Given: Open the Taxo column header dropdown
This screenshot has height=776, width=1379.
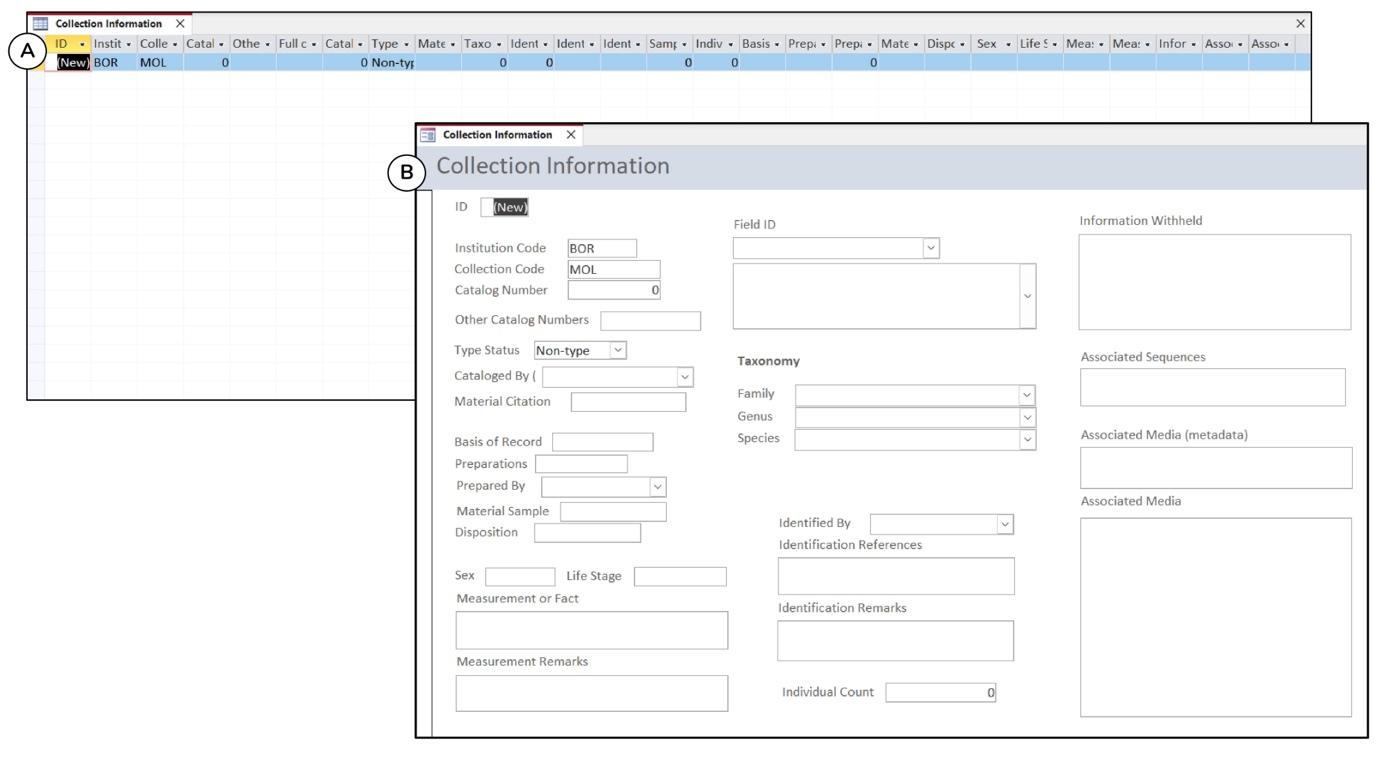Looking at the screenshot, I should (x=500, y=44).
